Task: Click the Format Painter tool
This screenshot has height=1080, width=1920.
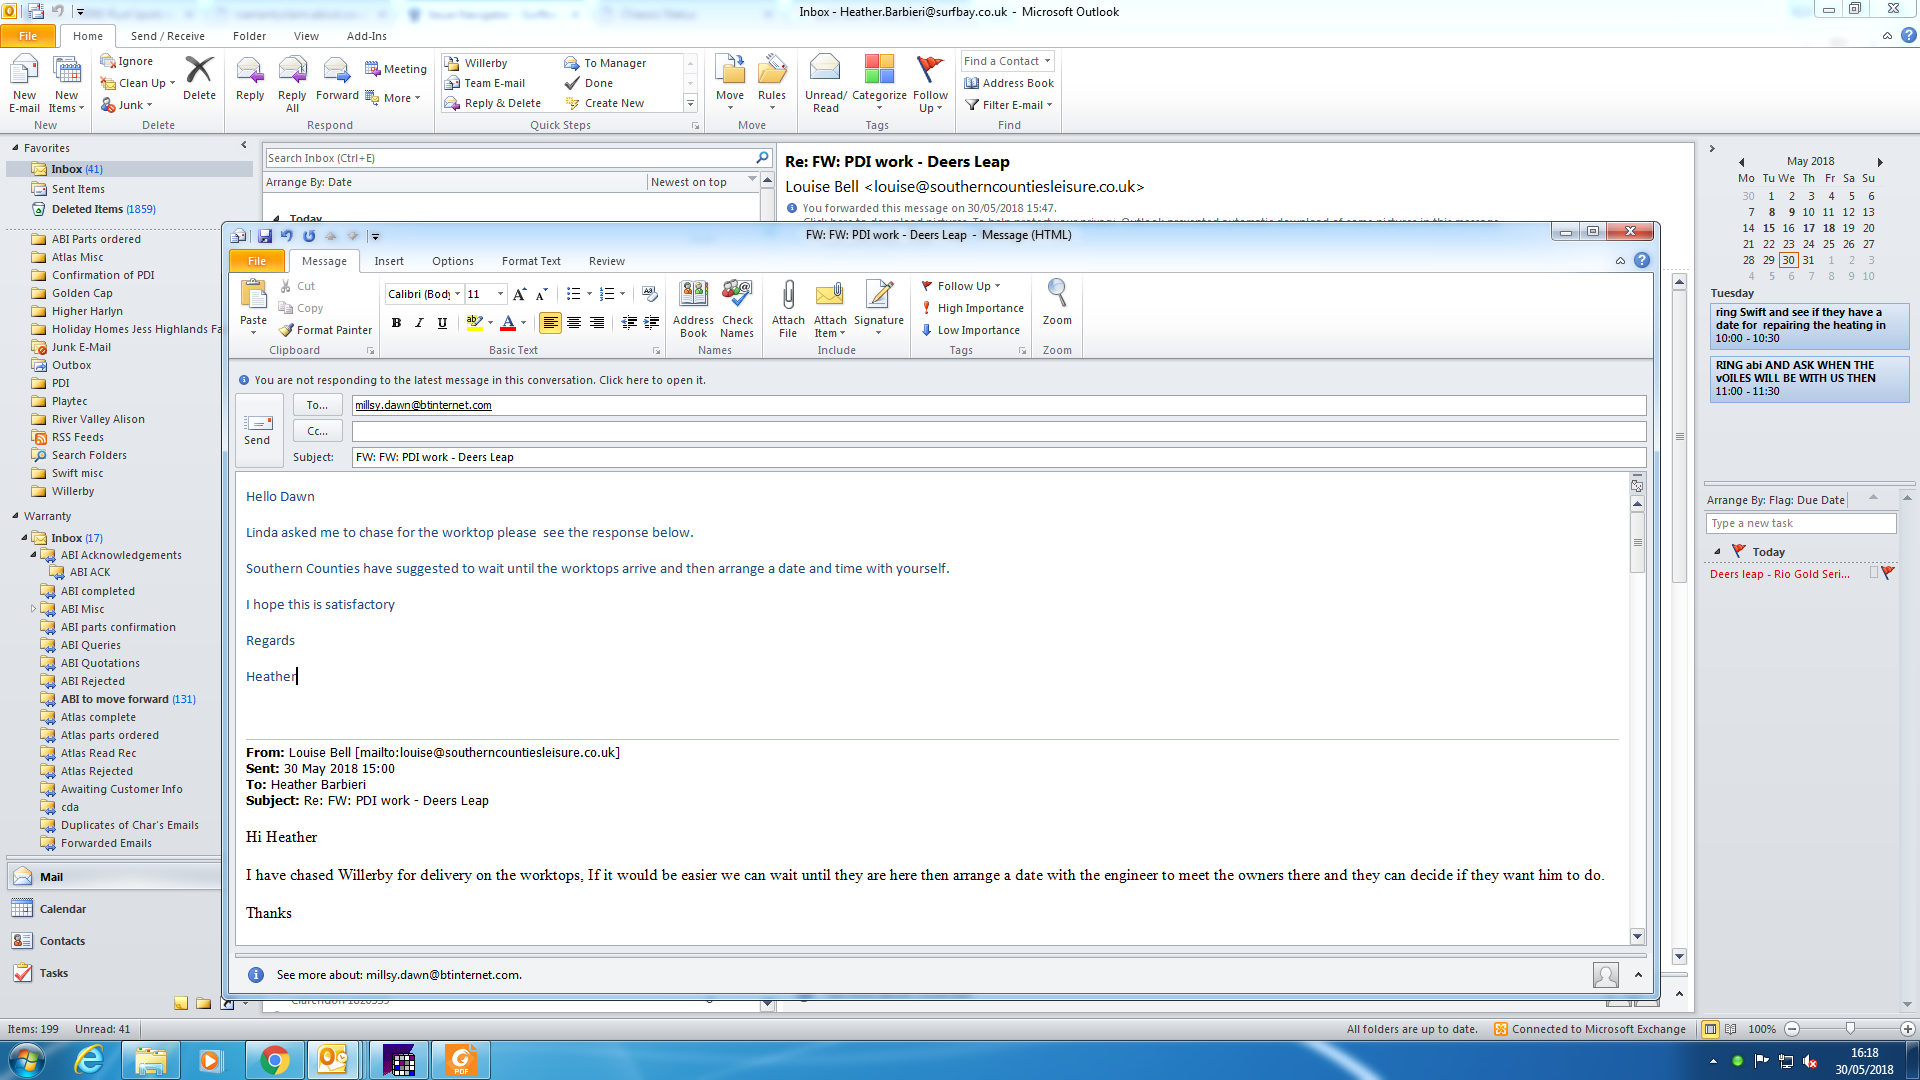Action: [325, 330]
